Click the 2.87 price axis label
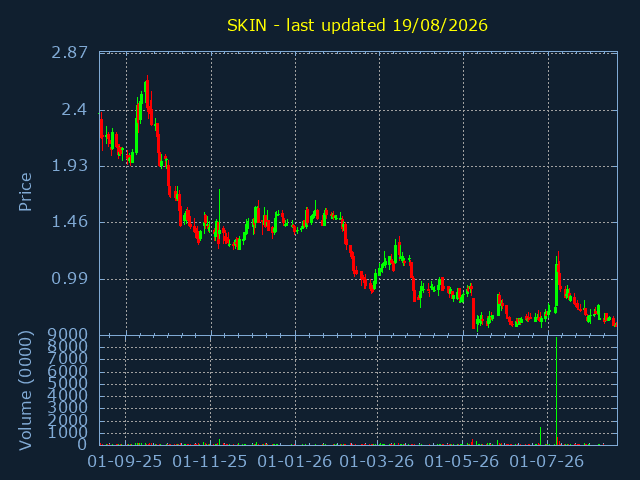 tap(69, 52)
